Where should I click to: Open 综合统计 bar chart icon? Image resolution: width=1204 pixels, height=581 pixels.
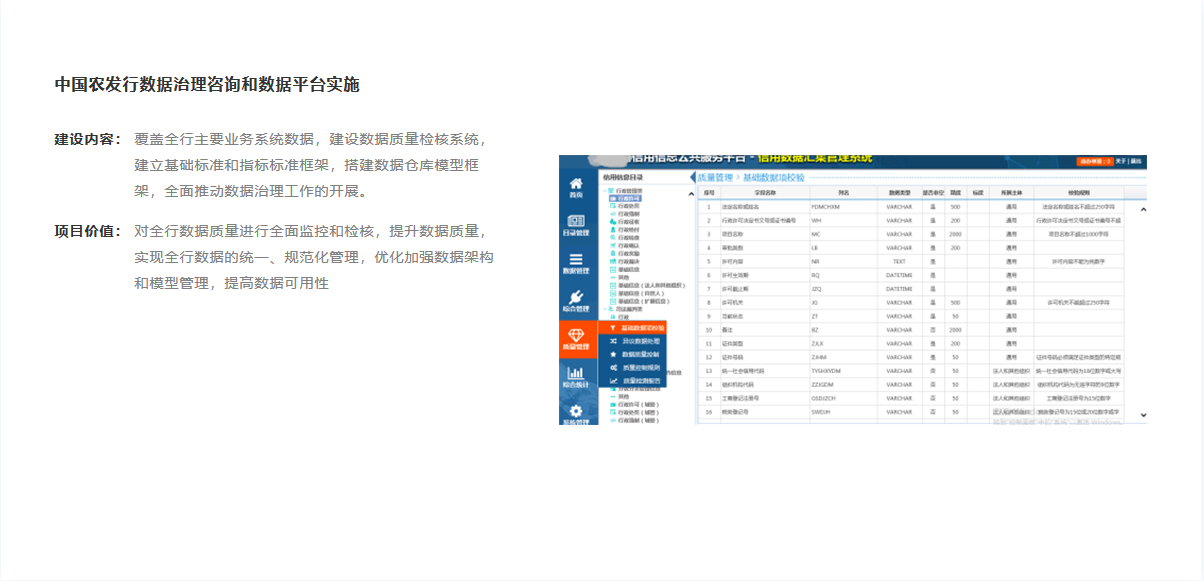point(576,375)
